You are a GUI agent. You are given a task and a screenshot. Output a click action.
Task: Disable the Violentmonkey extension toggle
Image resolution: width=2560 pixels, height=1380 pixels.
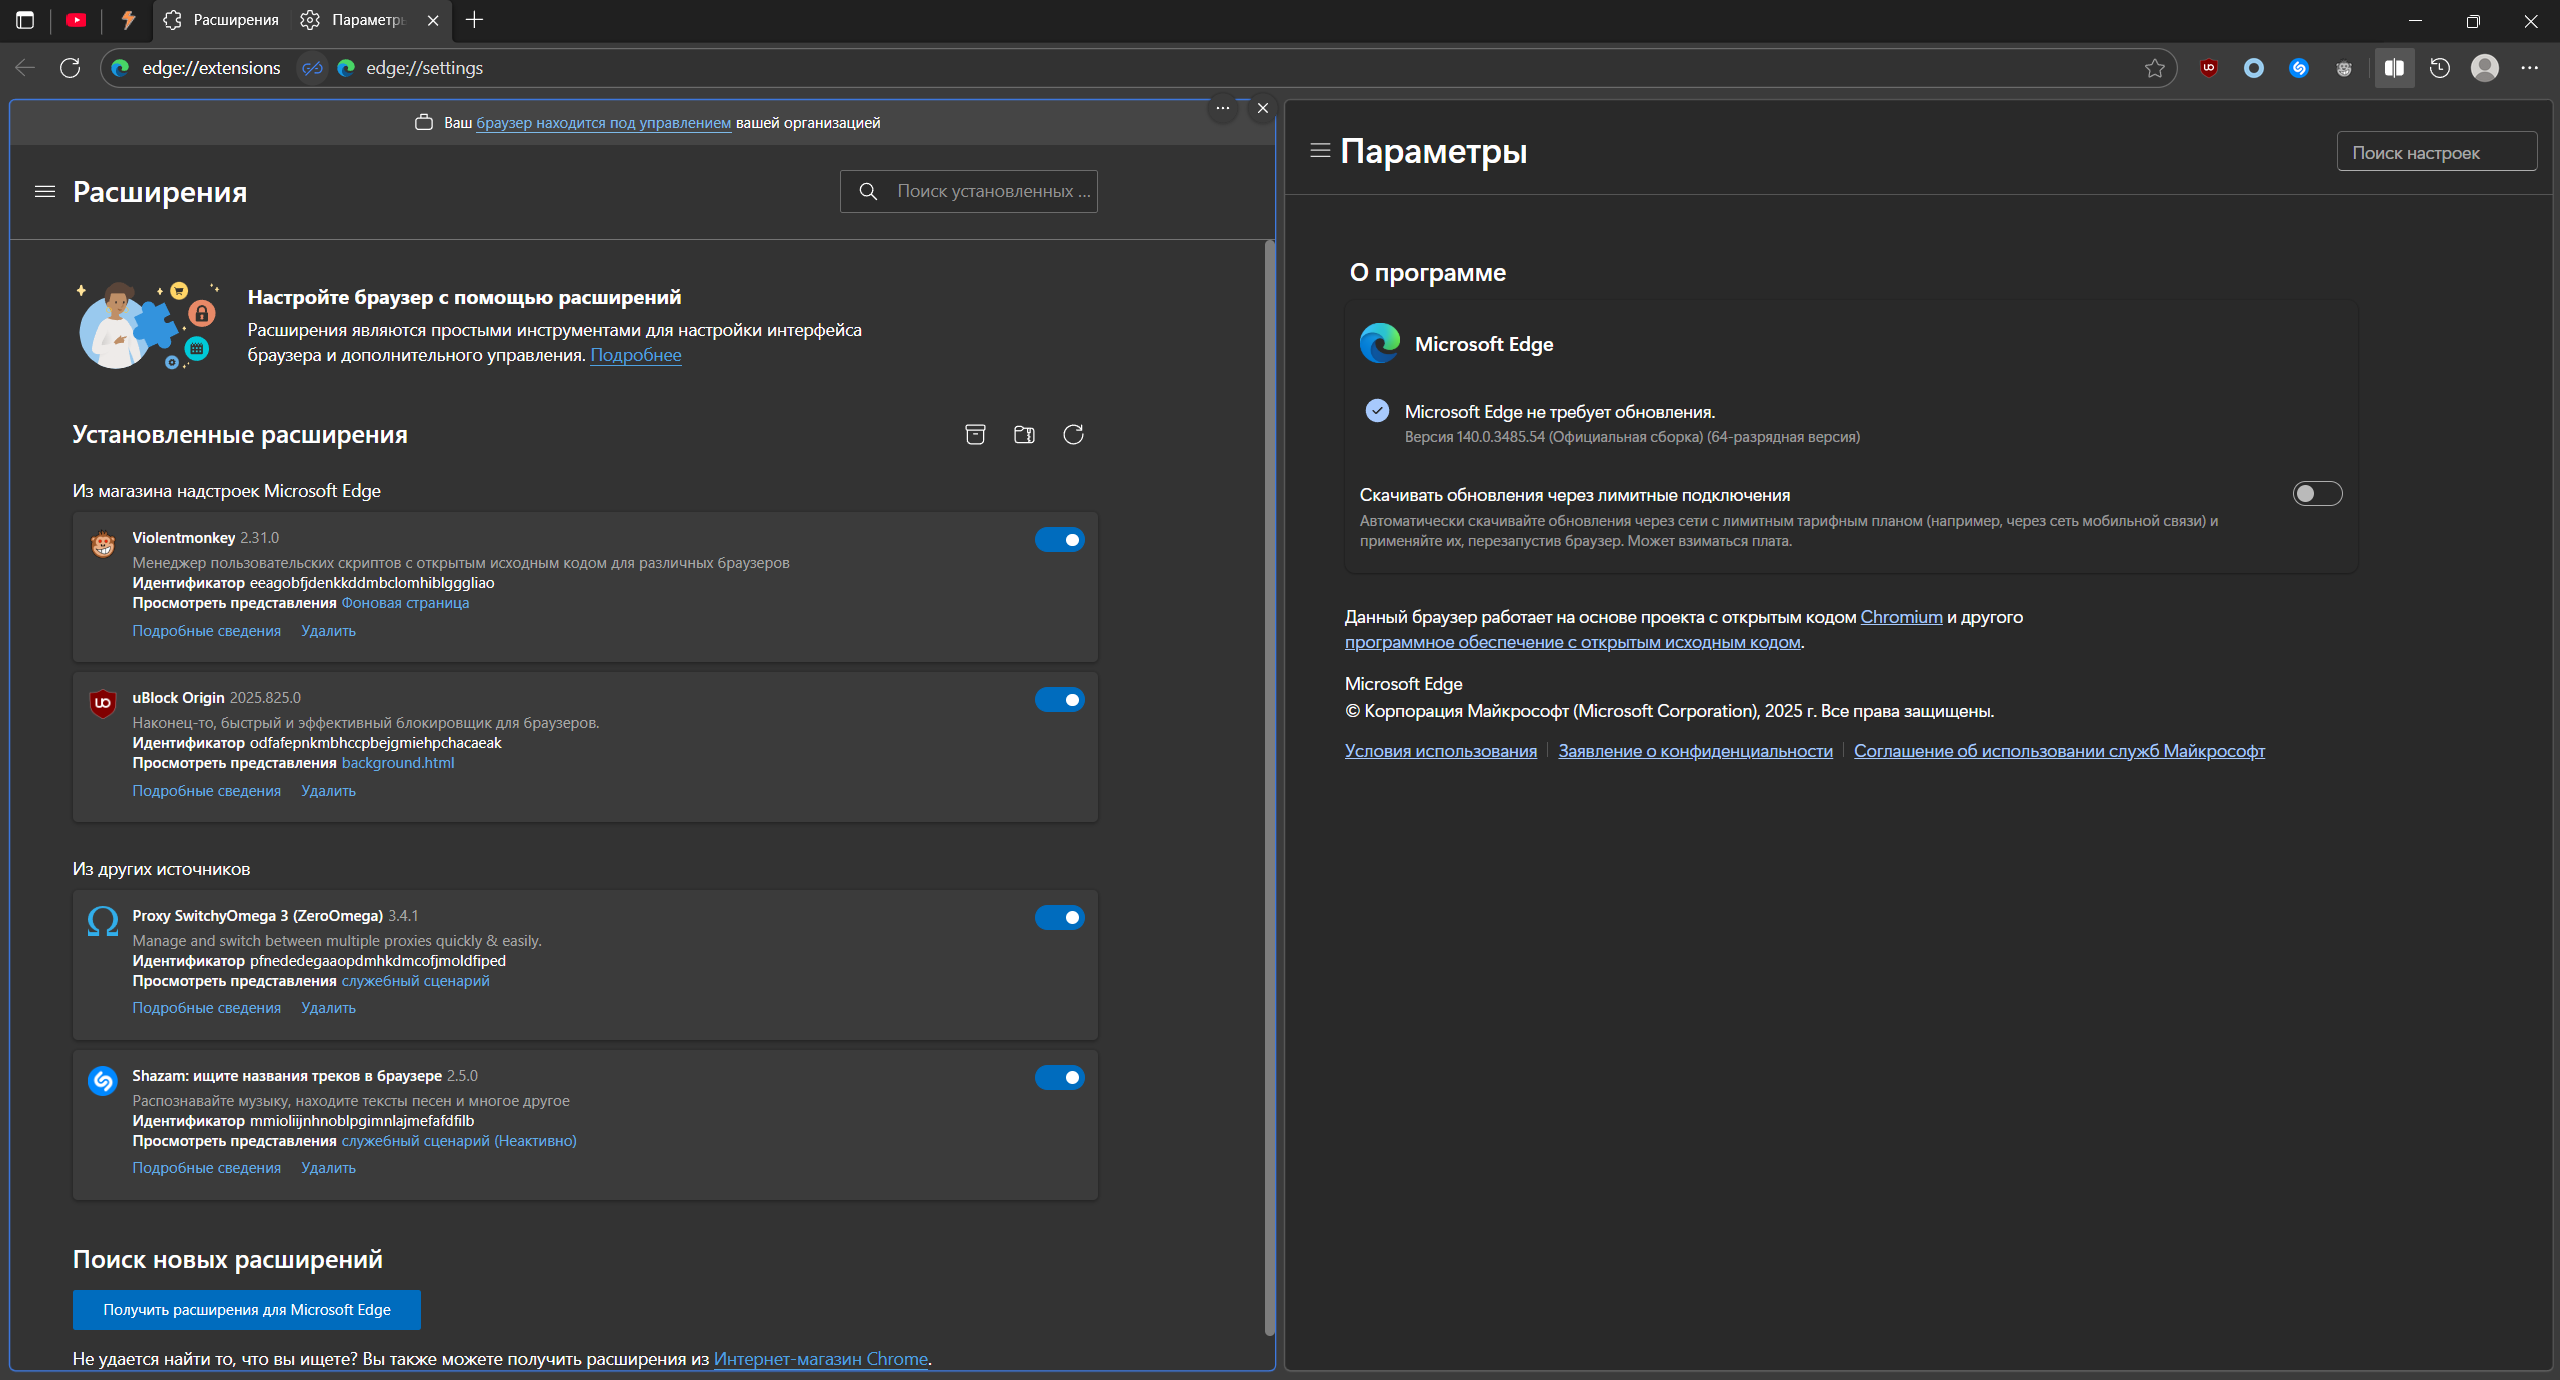pyautogui.click(x=1060, y=540)
